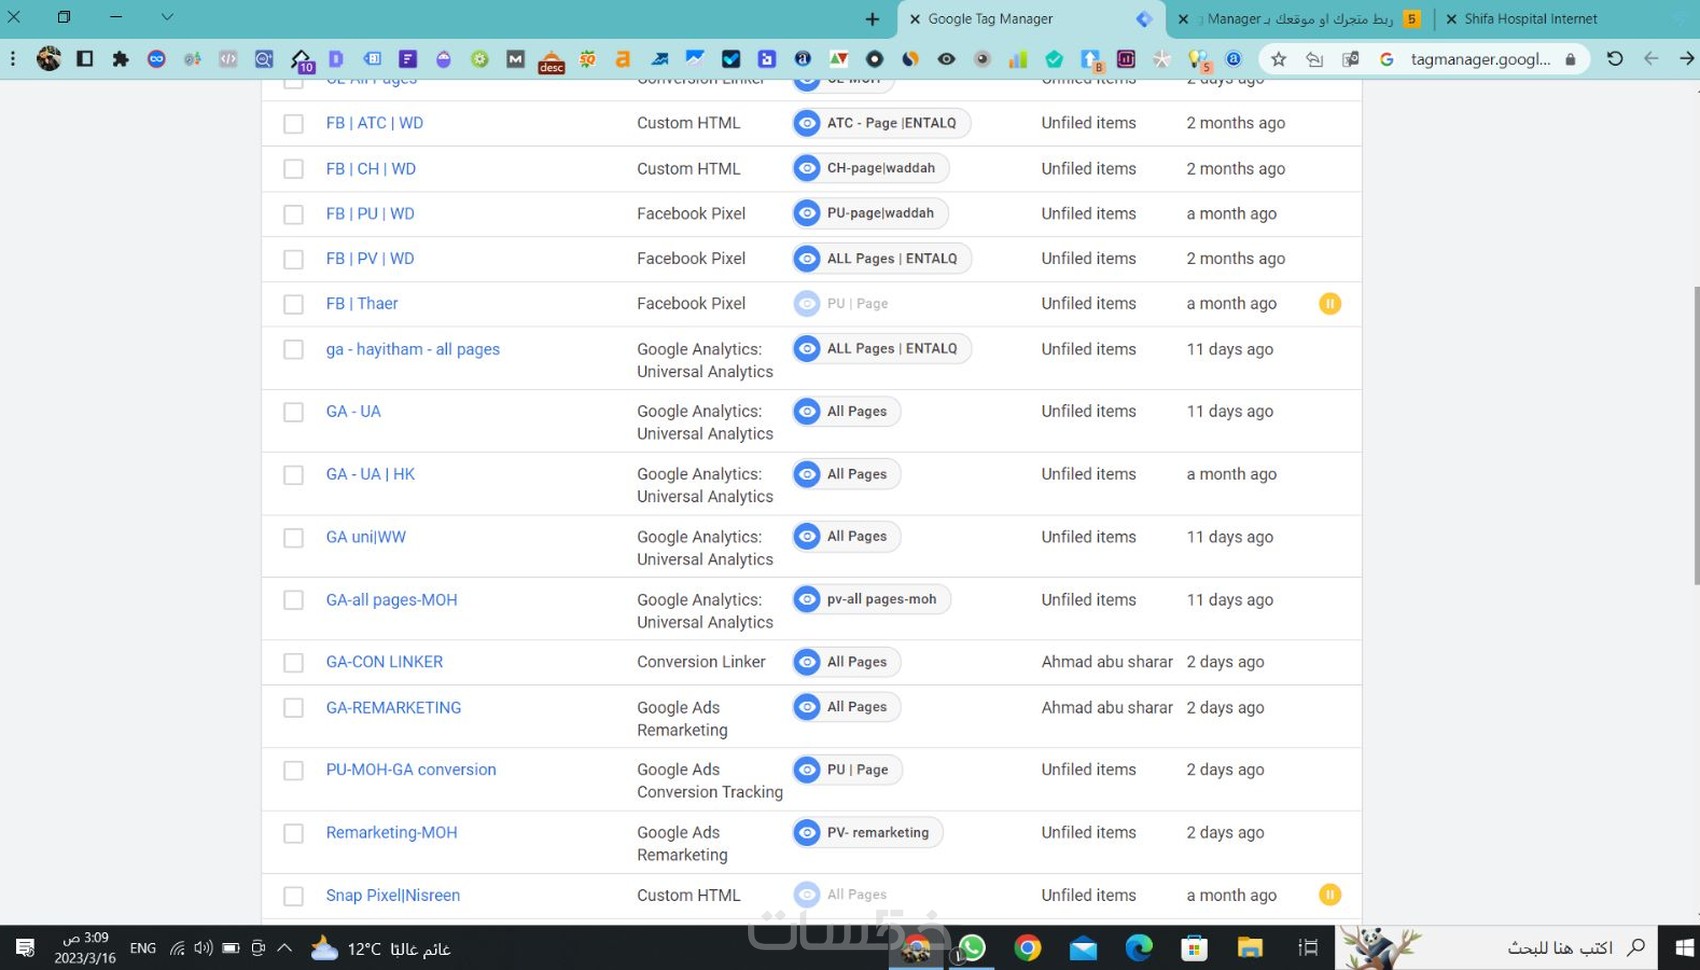Viewport: 1700px width, 970px height.
Task: Click the house extension icon with badge 10
Action: [301, 60]
